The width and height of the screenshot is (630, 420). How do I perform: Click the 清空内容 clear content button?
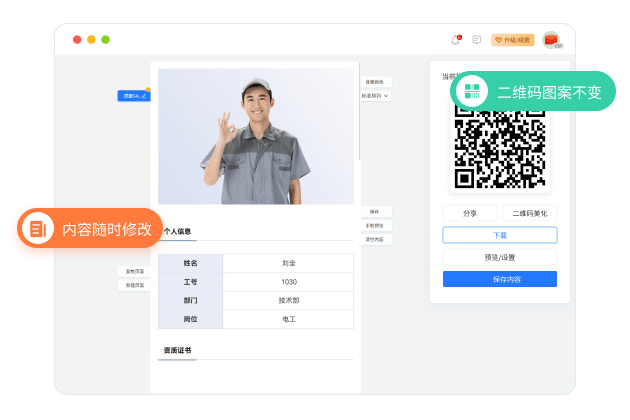click(374, 239)
